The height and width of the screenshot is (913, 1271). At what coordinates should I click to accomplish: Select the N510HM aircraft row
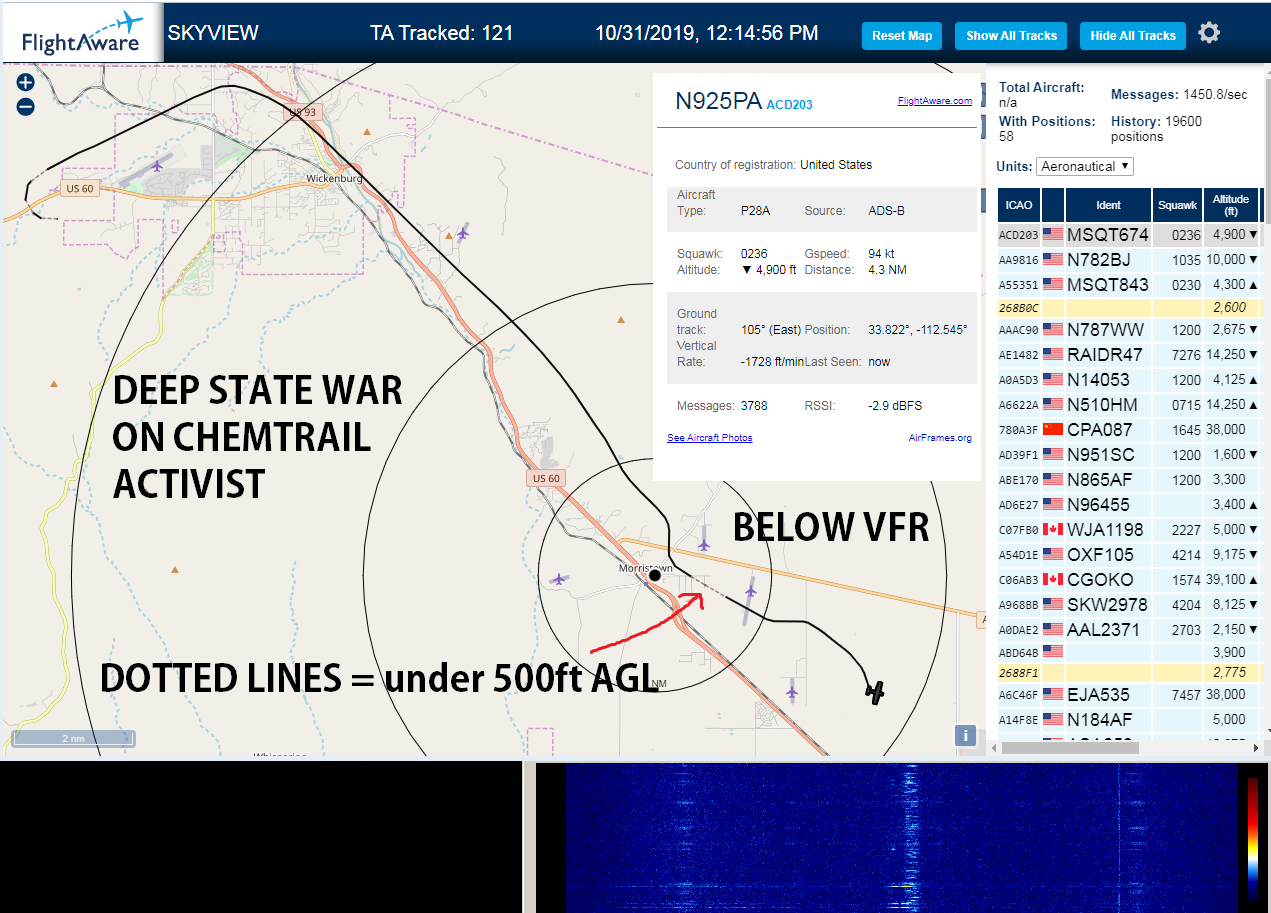click(1129, 404)
